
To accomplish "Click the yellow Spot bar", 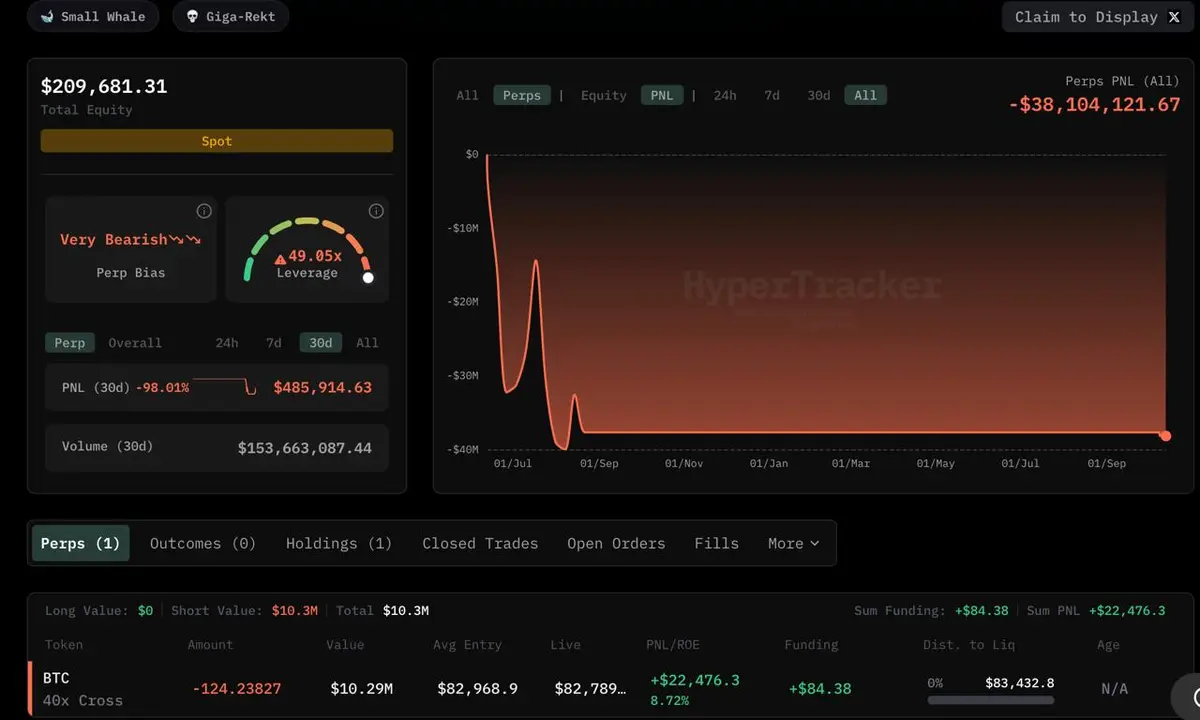I will coord(217,141).
